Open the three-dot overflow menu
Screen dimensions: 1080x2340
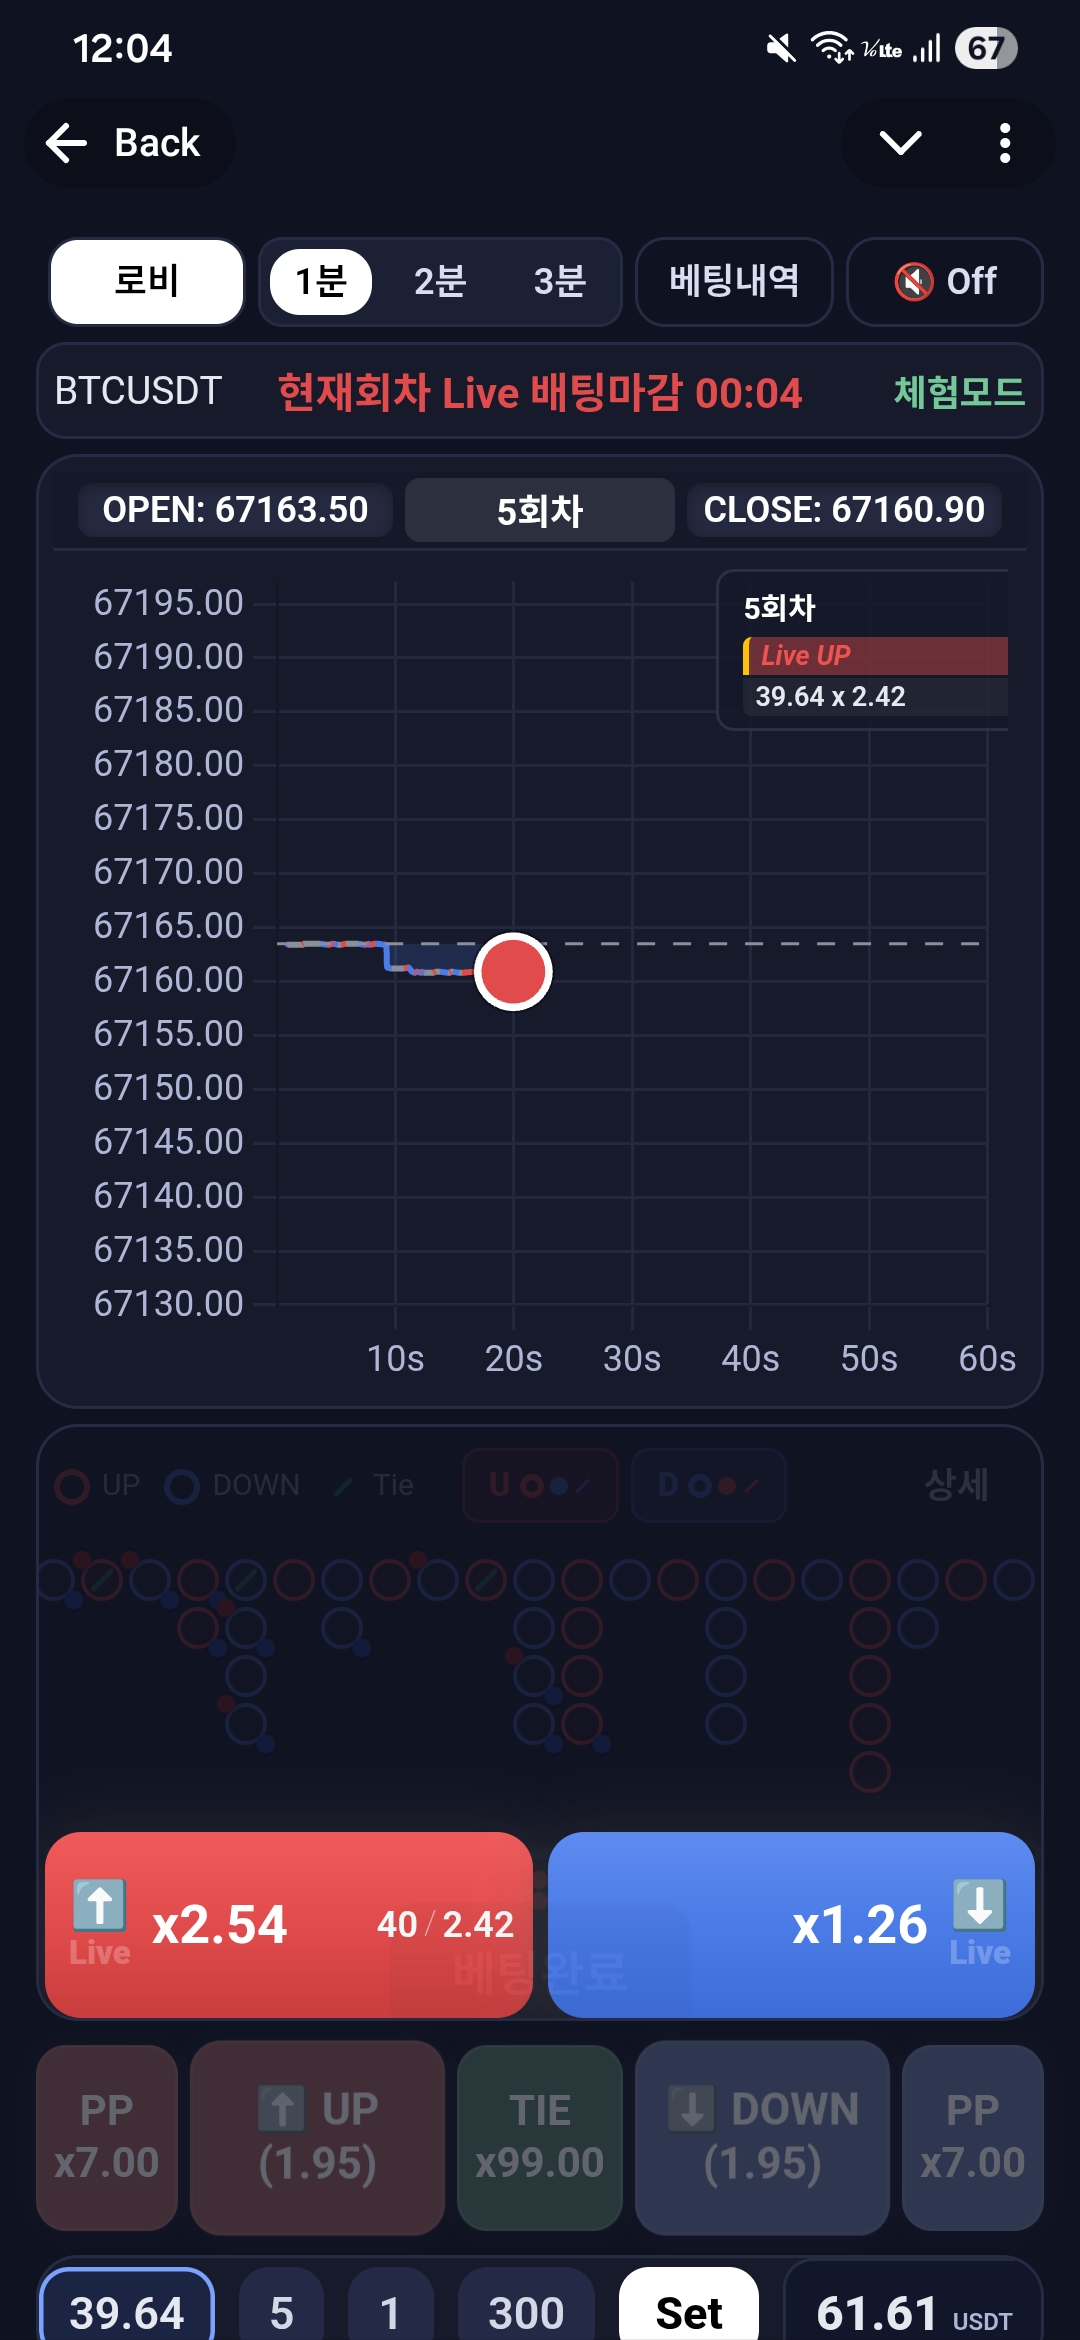1004,143
